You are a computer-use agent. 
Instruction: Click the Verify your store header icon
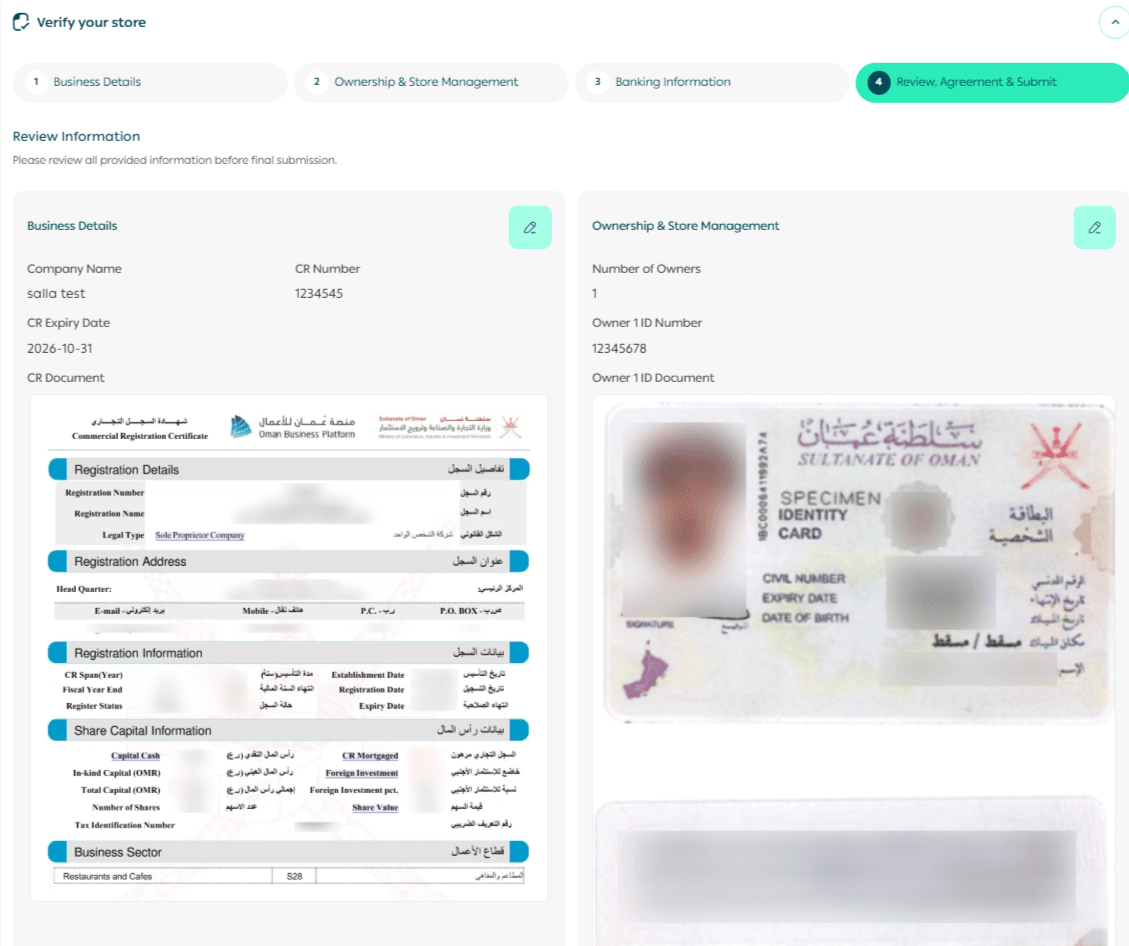21,22
